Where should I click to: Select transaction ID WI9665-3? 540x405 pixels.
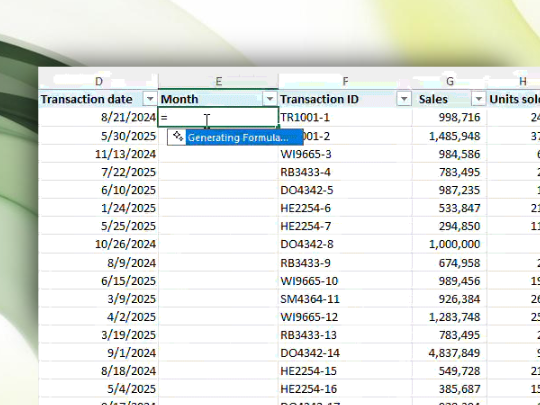click(x=345, y=154)
